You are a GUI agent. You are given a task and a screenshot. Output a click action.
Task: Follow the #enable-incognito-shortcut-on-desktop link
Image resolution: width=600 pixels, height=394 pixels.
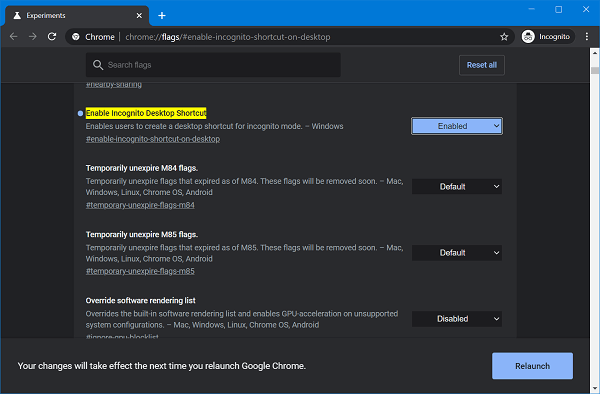pos(153,139)
